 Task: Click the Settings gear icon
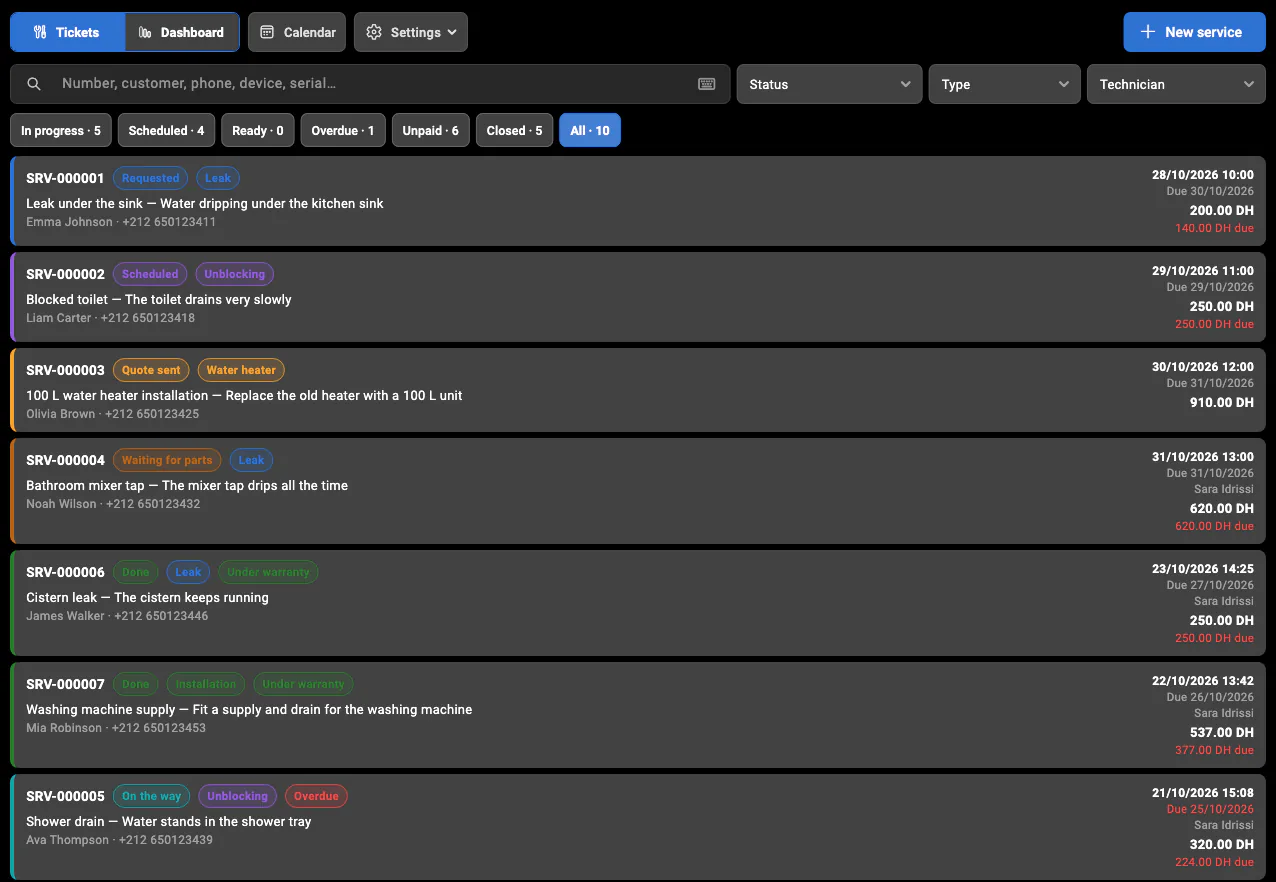pyautogui.click(x=374, y=32)
